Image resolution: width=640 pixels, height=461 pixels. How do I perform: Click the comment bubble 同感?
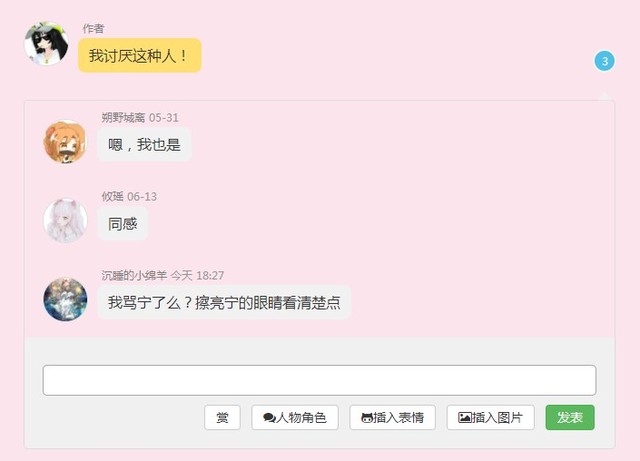122,223
